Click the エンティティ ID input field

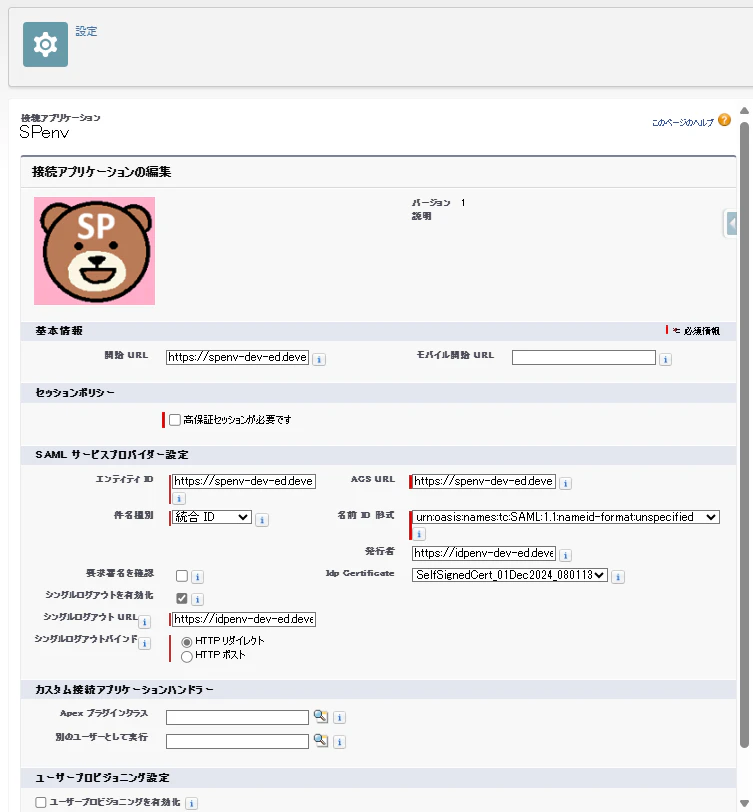click(x=243, y=481)
